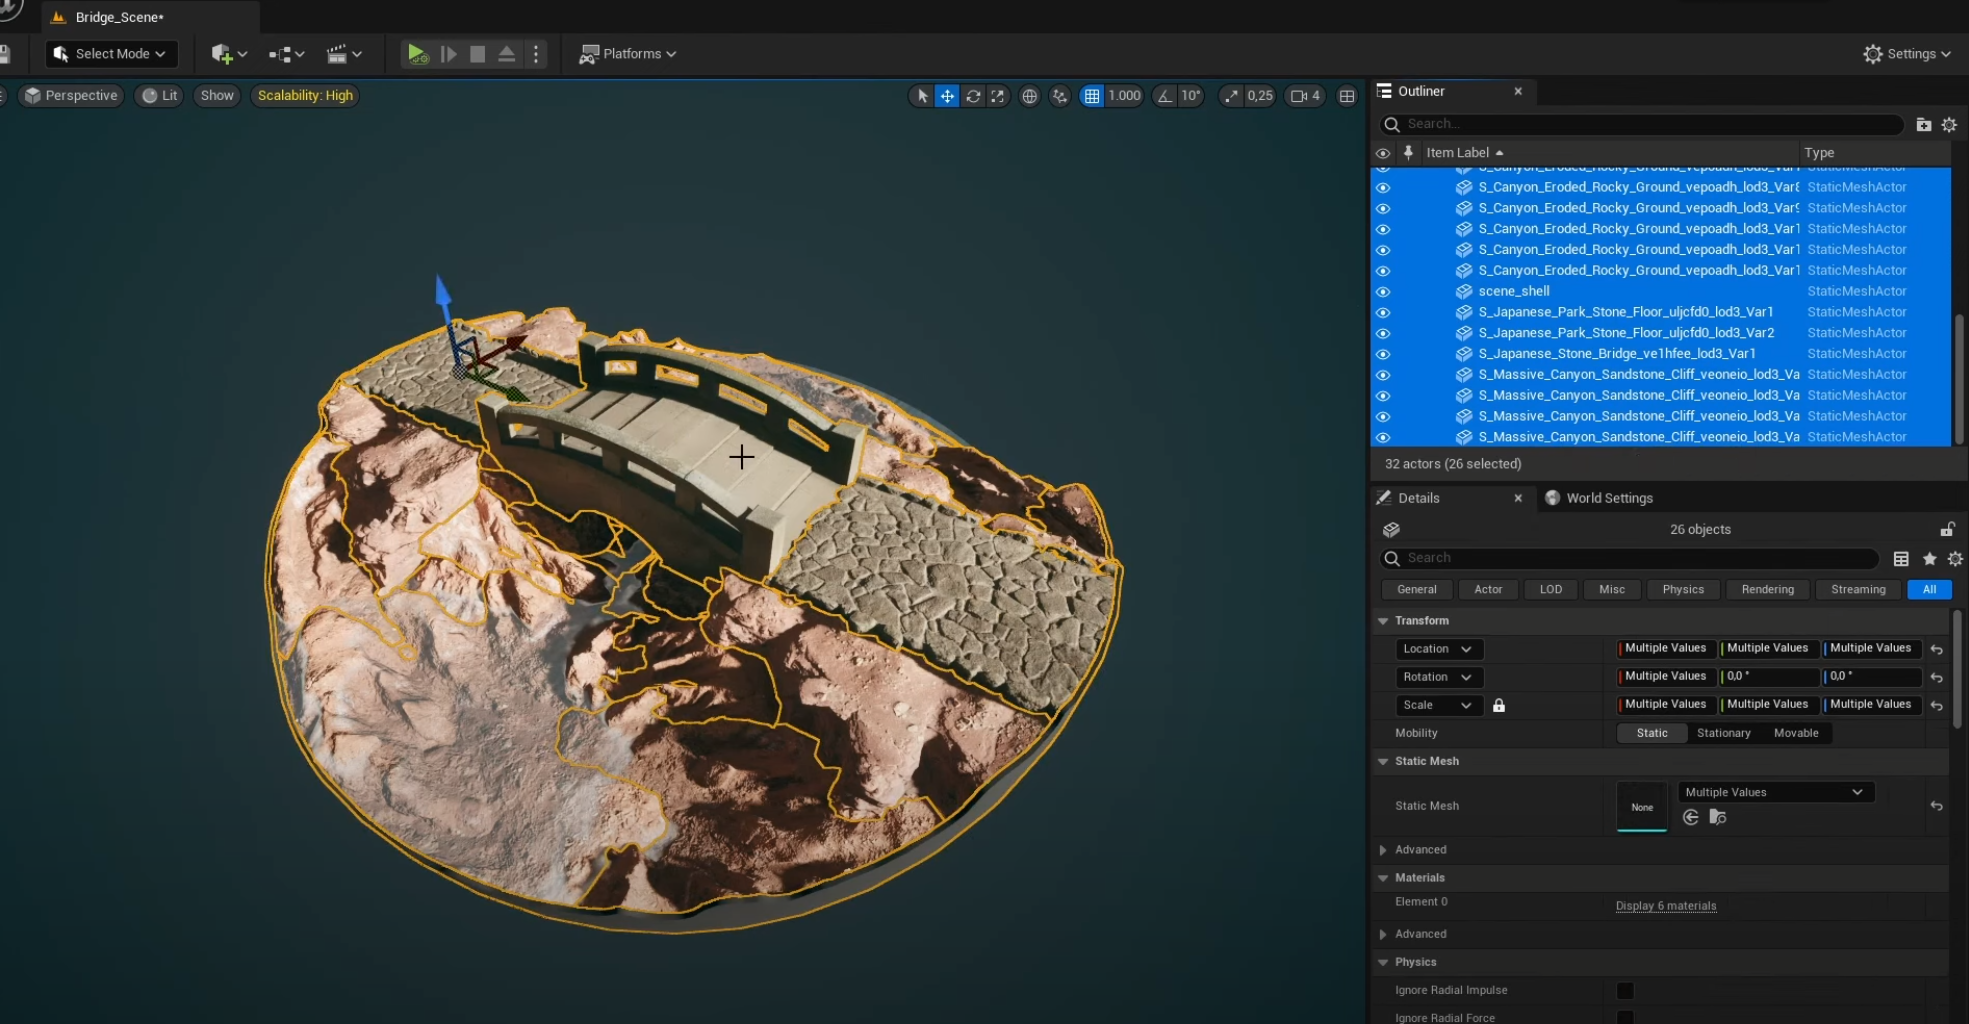
Task: Select the scene_shell actor row
Action: [x=1660, y=292]
